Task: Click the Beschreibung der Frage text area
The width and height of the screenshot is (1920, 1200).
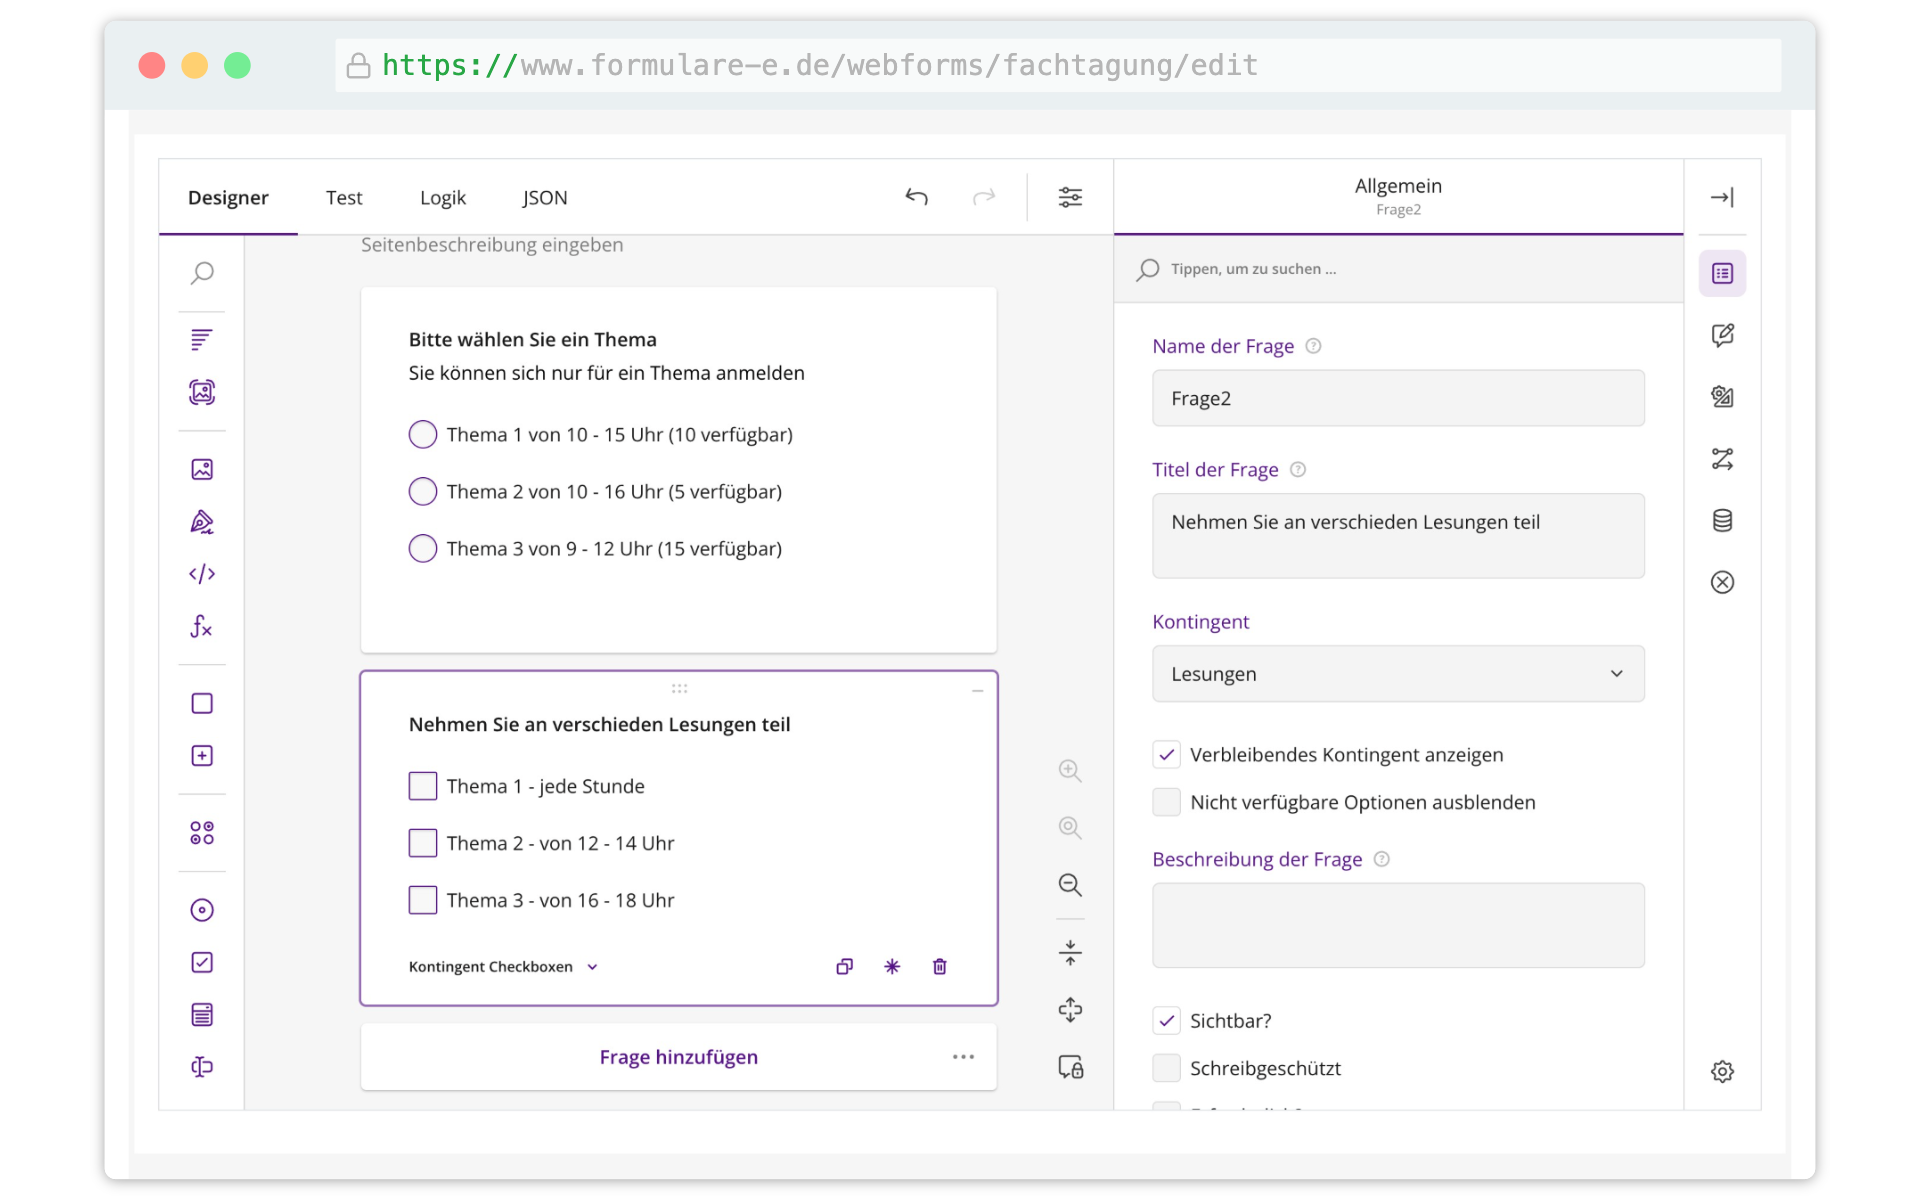Action: pos(1398,925)
